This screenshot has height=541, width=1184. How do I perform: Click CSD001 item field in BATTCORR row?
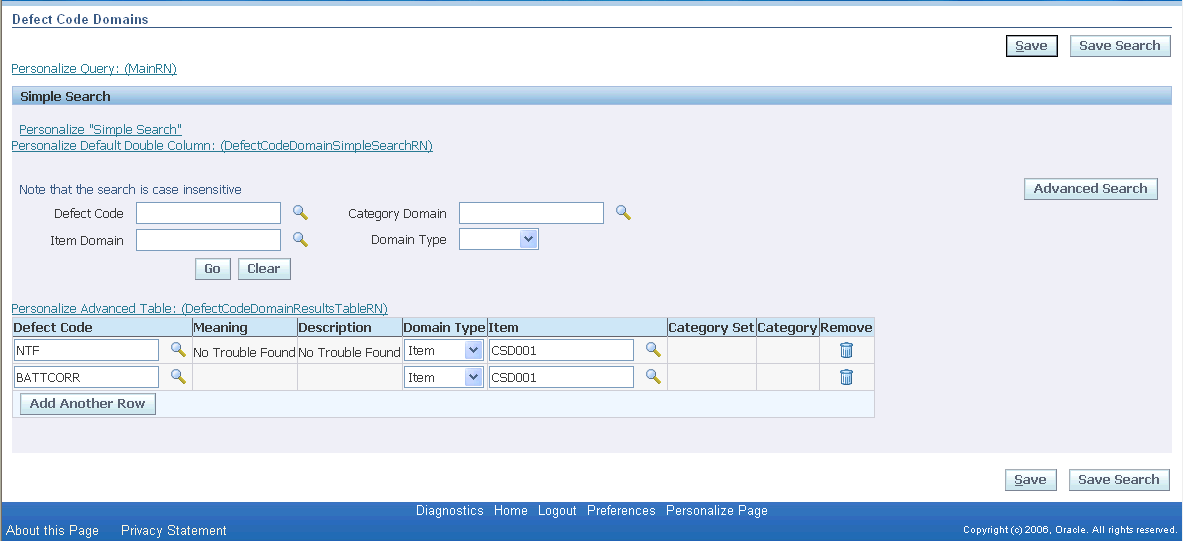pos(561,377)
